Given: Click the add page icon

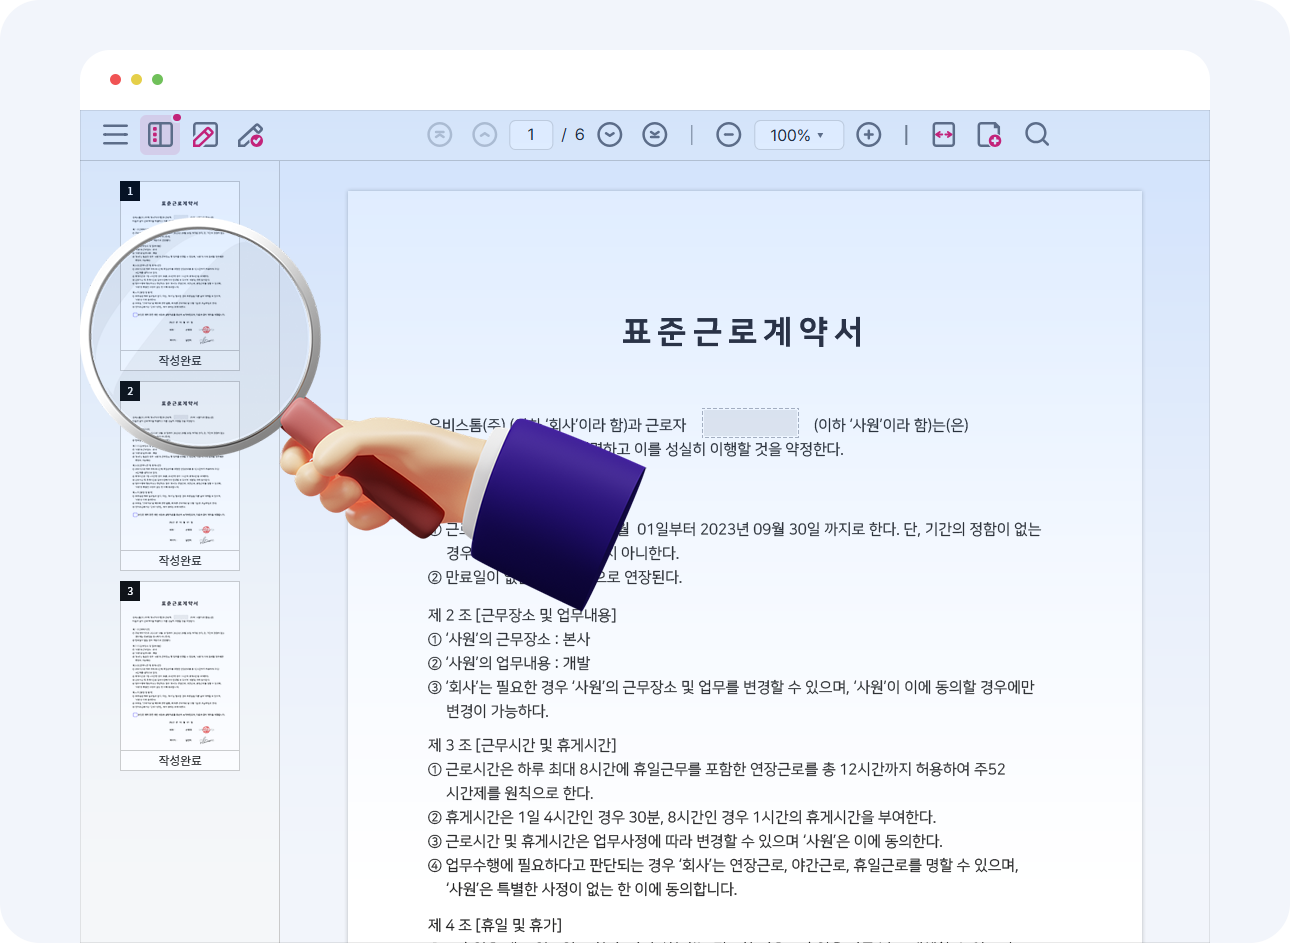Looking at the screenshot, I should (x=989, y=135).
